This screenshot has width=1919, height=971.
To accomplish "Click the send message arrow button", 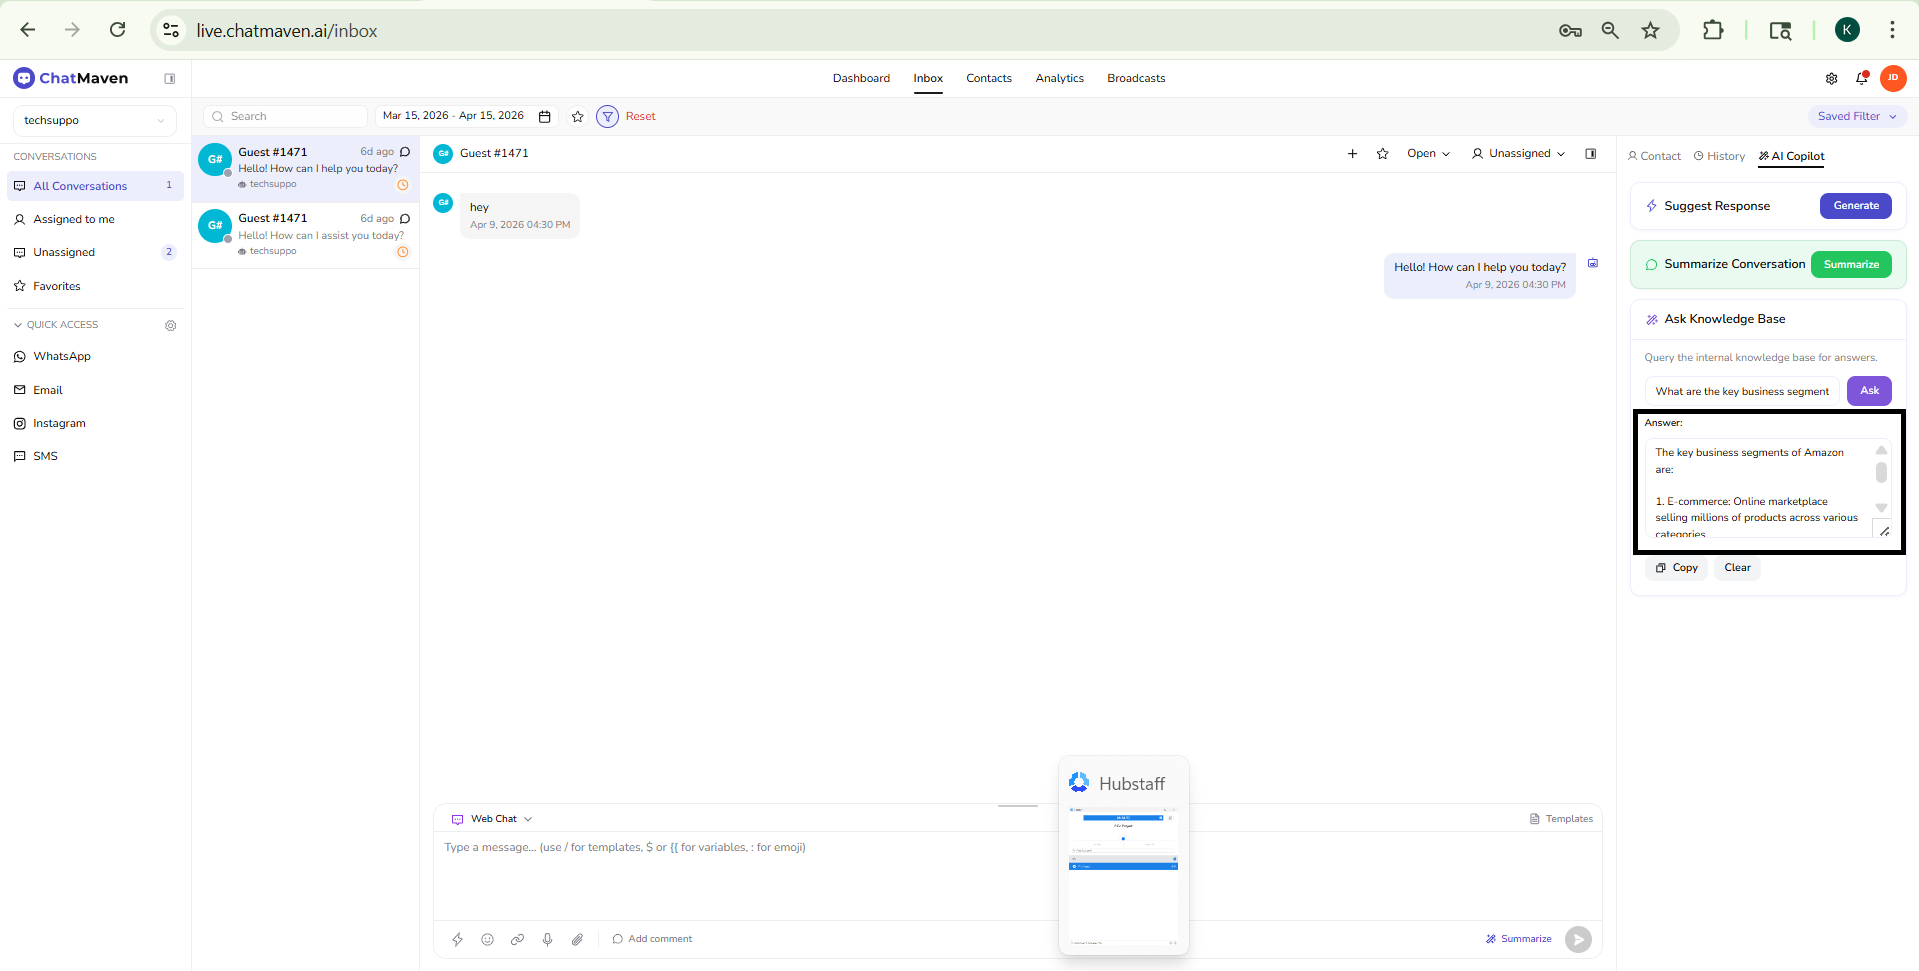I will coord(1578,939).
